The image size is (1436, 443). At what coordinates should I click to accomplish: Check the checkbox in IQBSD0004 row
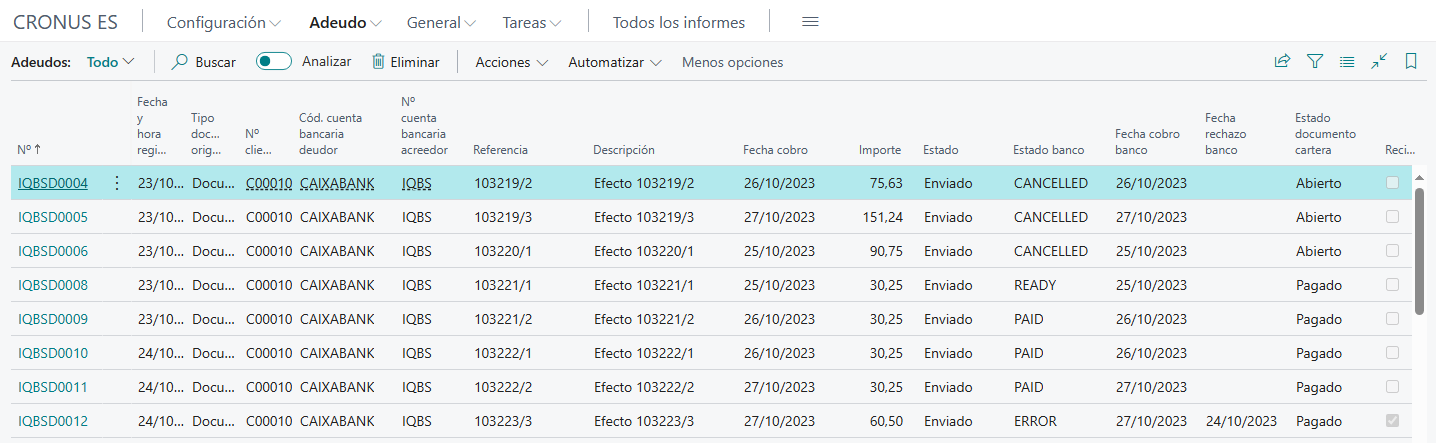1392,183
